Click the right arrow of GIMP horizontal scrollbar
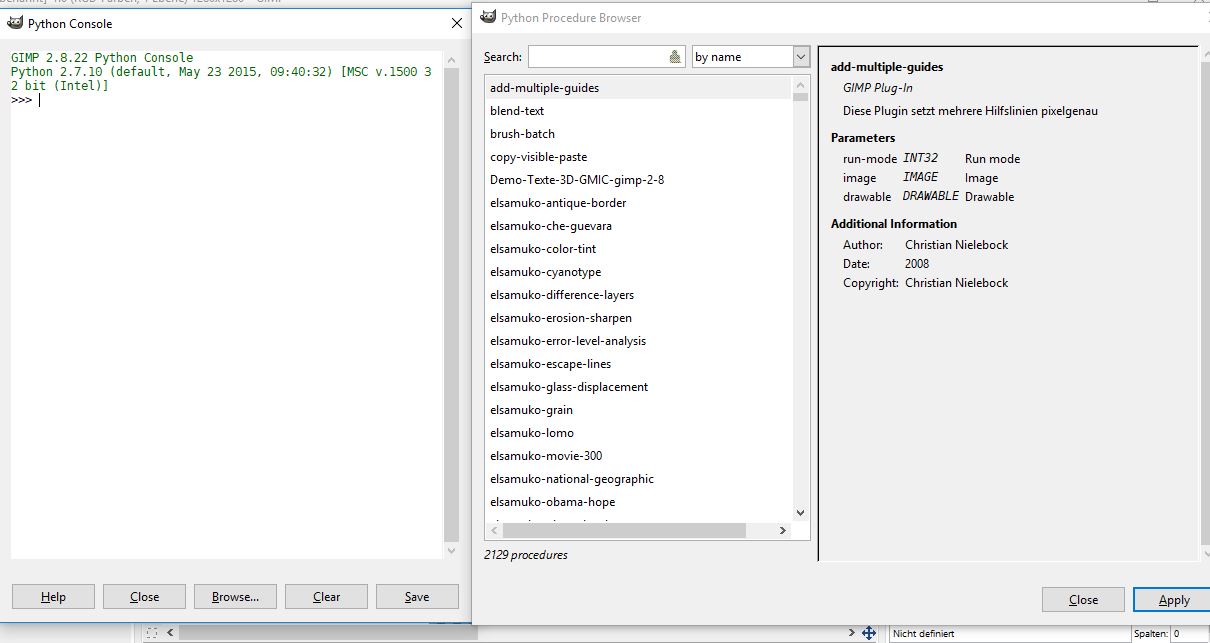 (x=851, y=633)
